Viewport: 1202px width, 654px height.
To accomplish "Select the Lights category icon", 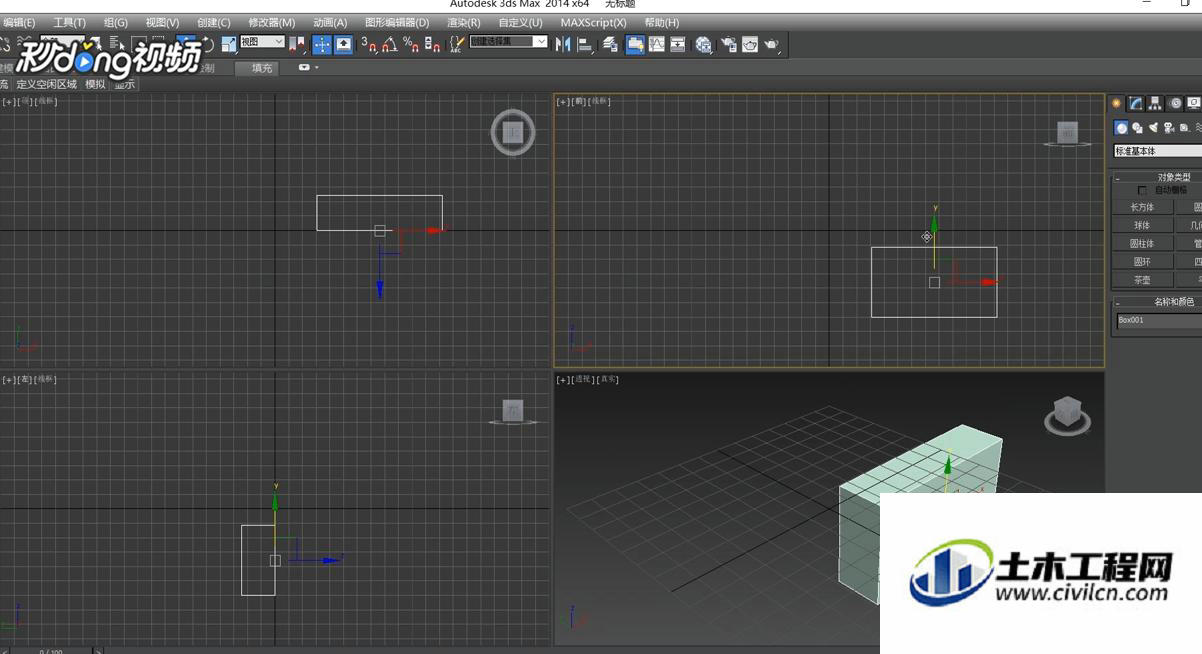I will [1153, 128].
